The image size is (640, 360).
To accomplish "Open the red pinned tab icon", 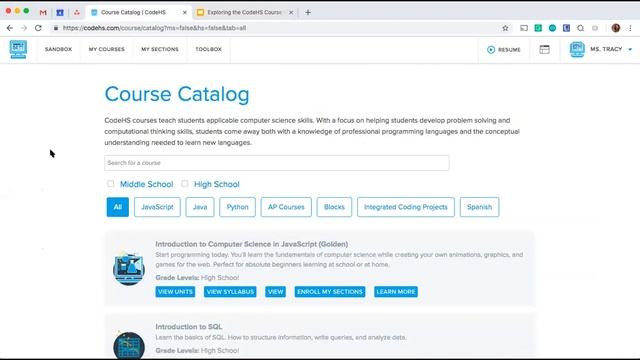I will click(x=77, y=13).
